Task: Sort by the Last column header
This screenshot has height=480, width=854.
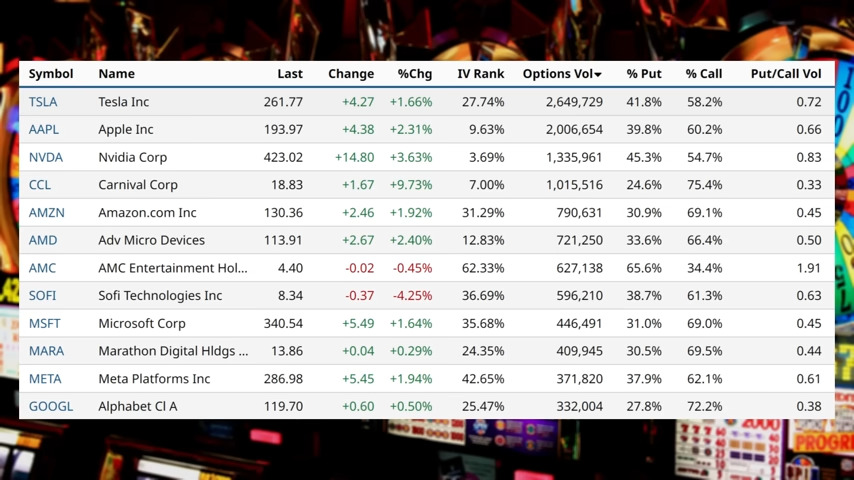Action: 290,74
